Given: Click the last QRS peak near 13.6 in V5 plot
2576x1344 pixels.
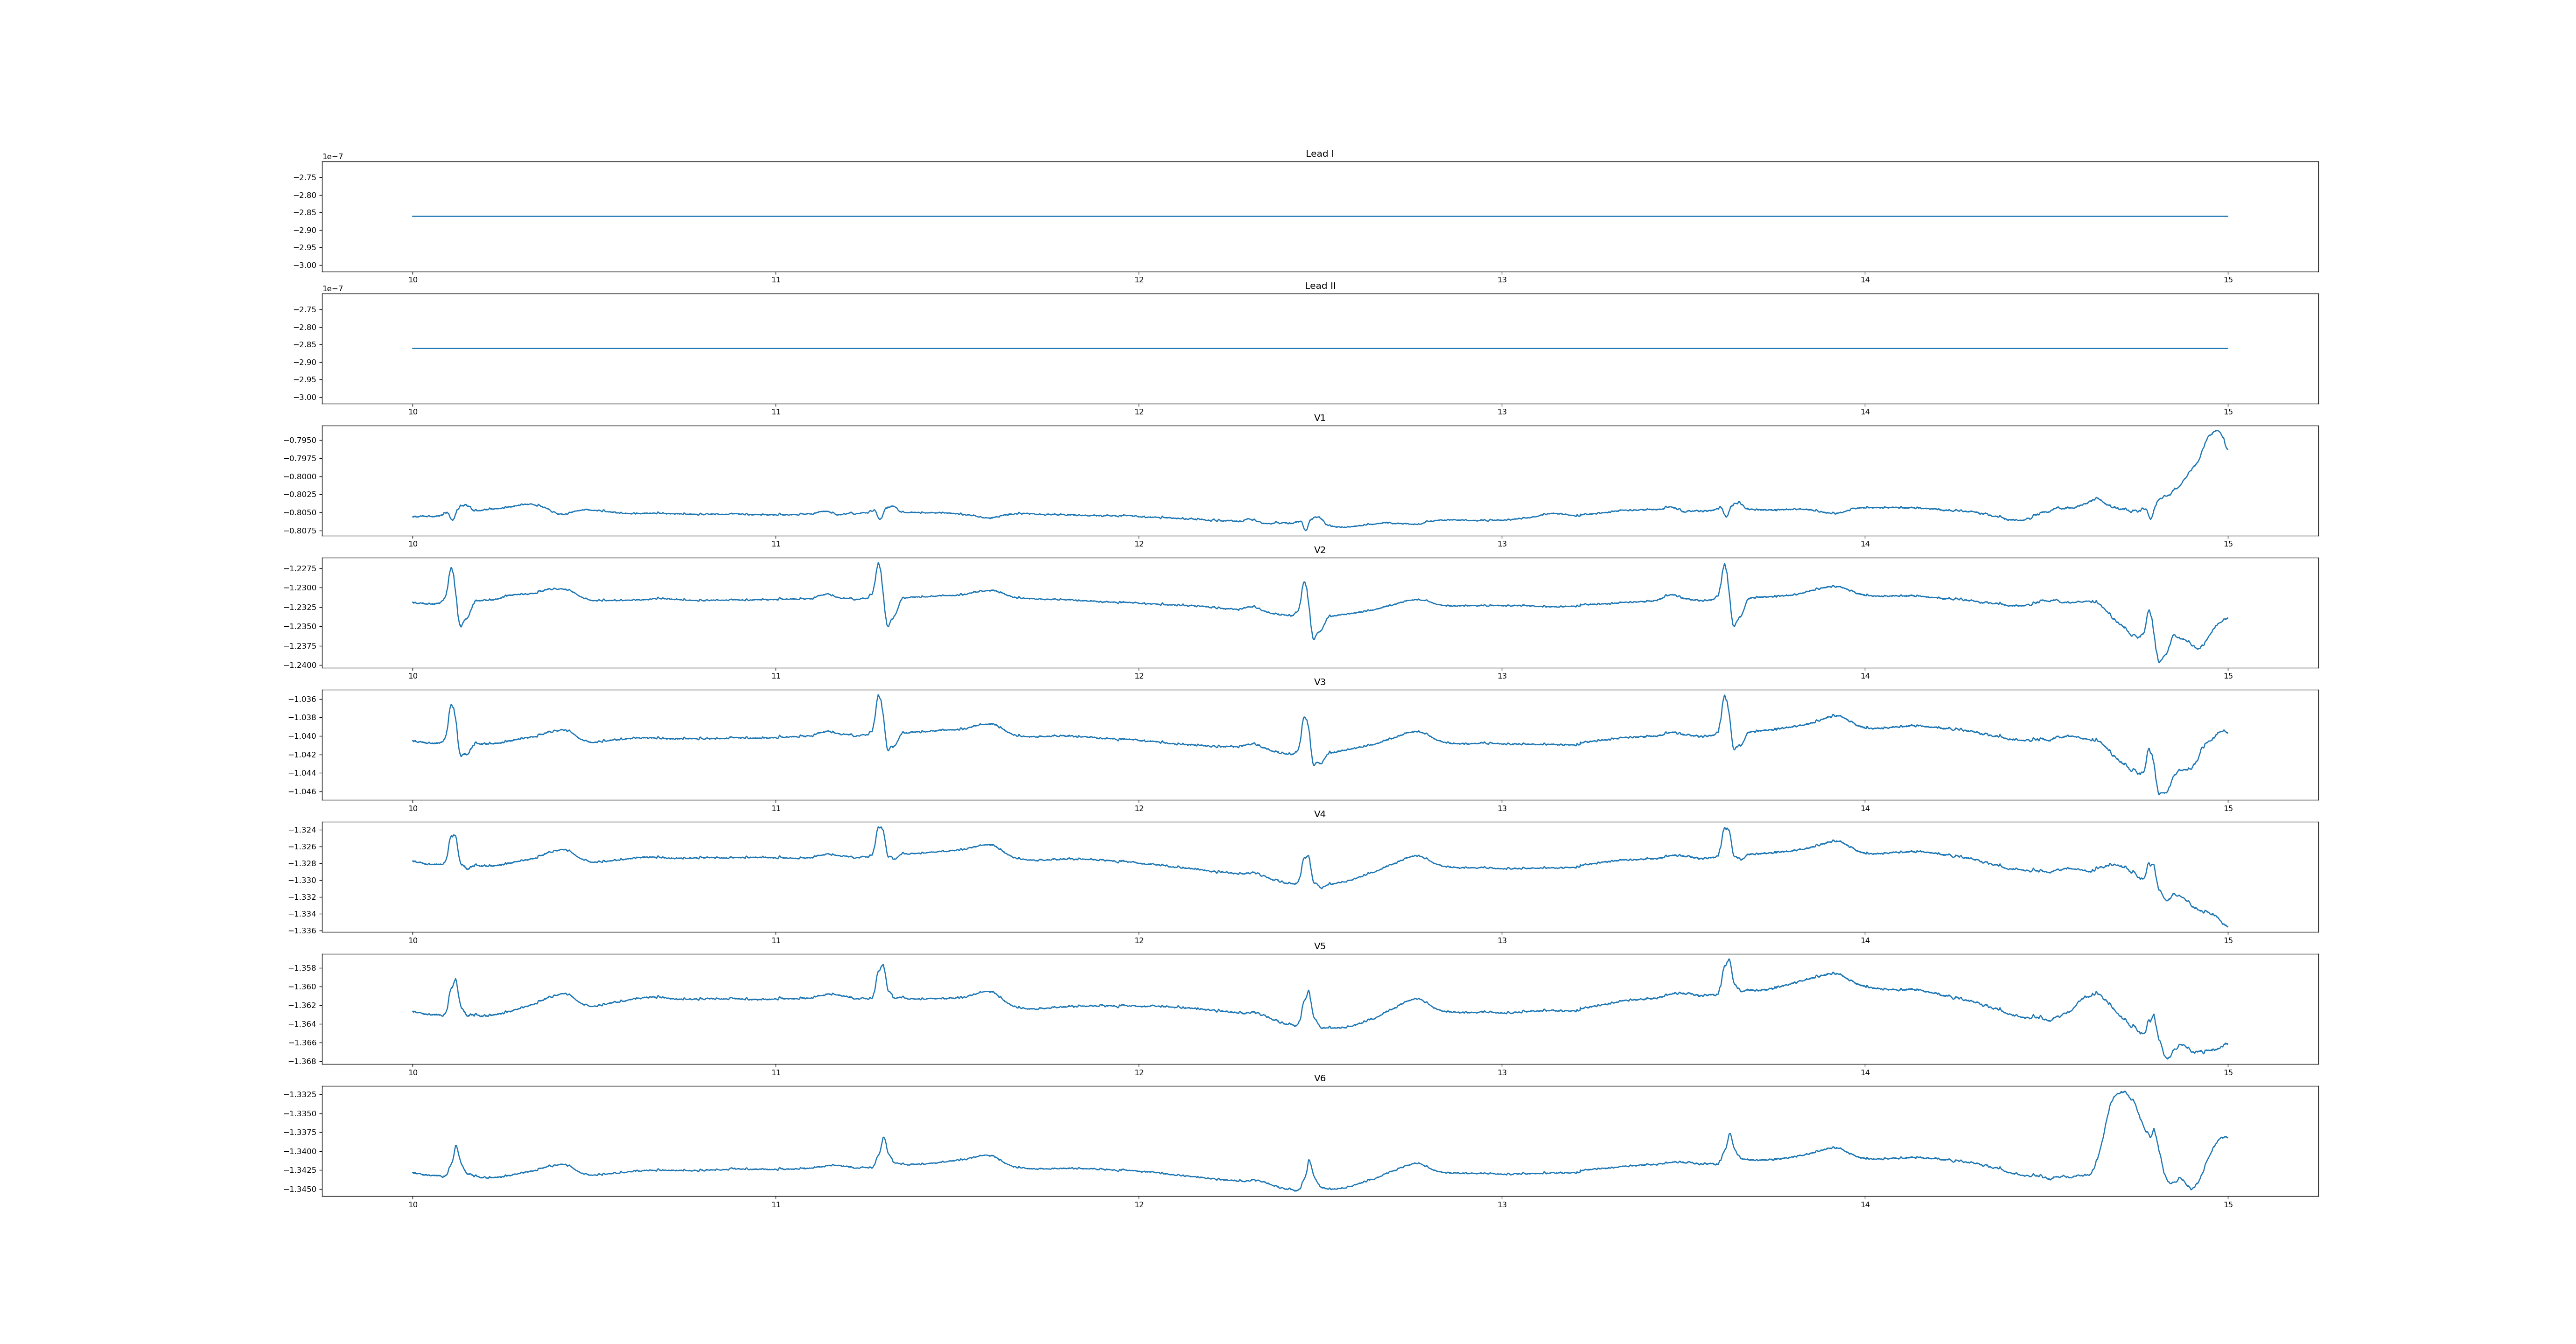Looking at the screenshot, I should (1728, 961).
